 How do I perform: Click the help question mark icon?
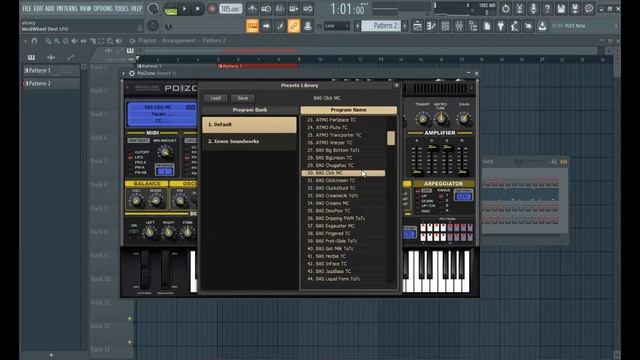pos(547,9)
